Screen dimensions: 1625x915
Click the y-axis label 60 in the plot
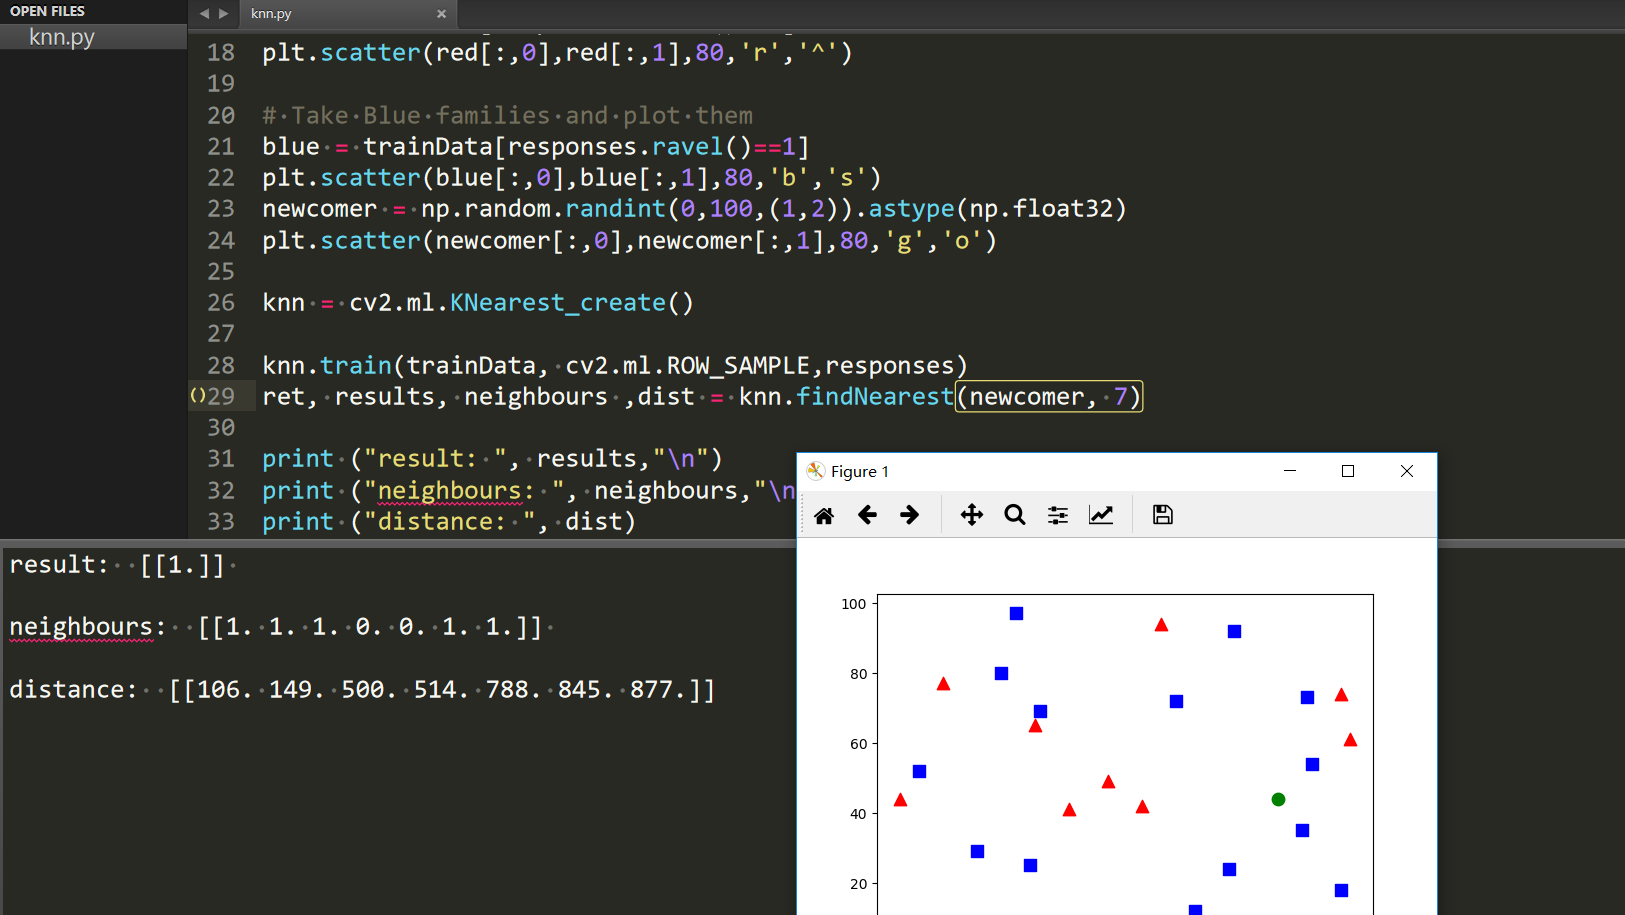pos(858,744)
